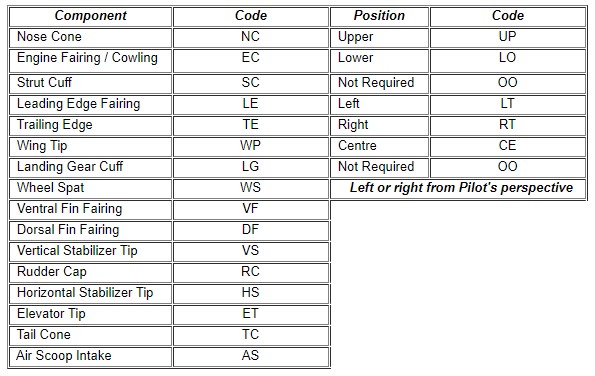This screenshot has height=376, width=595.
Task: Select the Upper position cell
Action: 379,38
